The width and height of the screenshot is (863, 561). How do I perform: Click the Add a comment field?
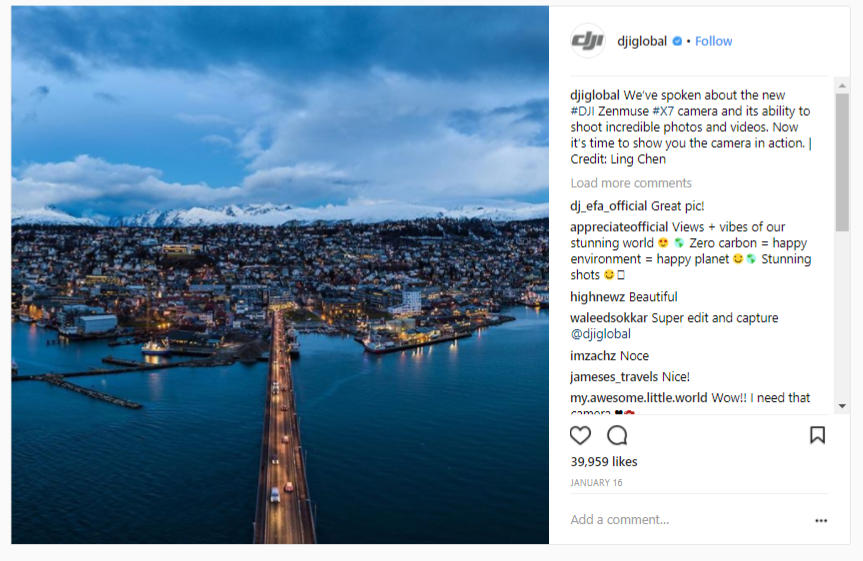(680, 520)
